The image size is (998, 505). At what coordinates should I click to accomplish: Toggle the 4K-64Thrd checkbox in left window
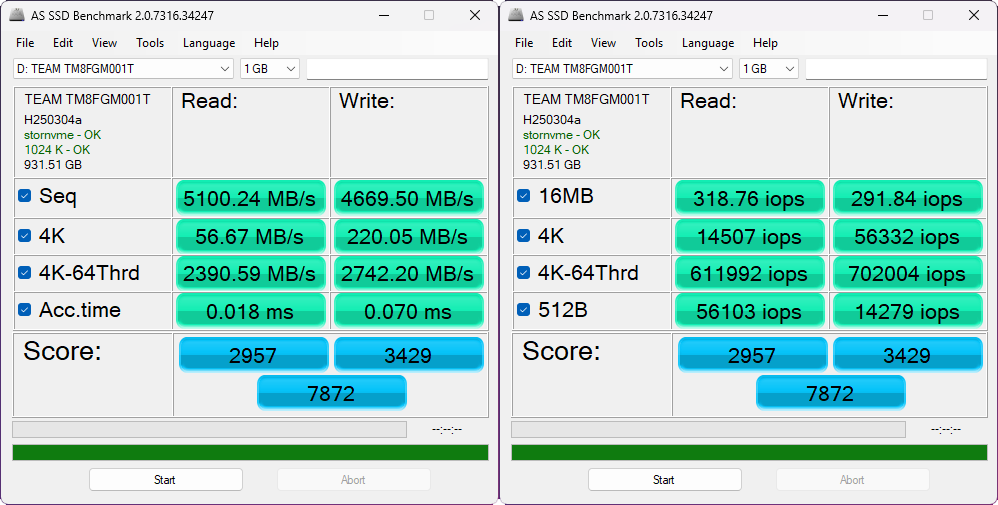(25, 273)
